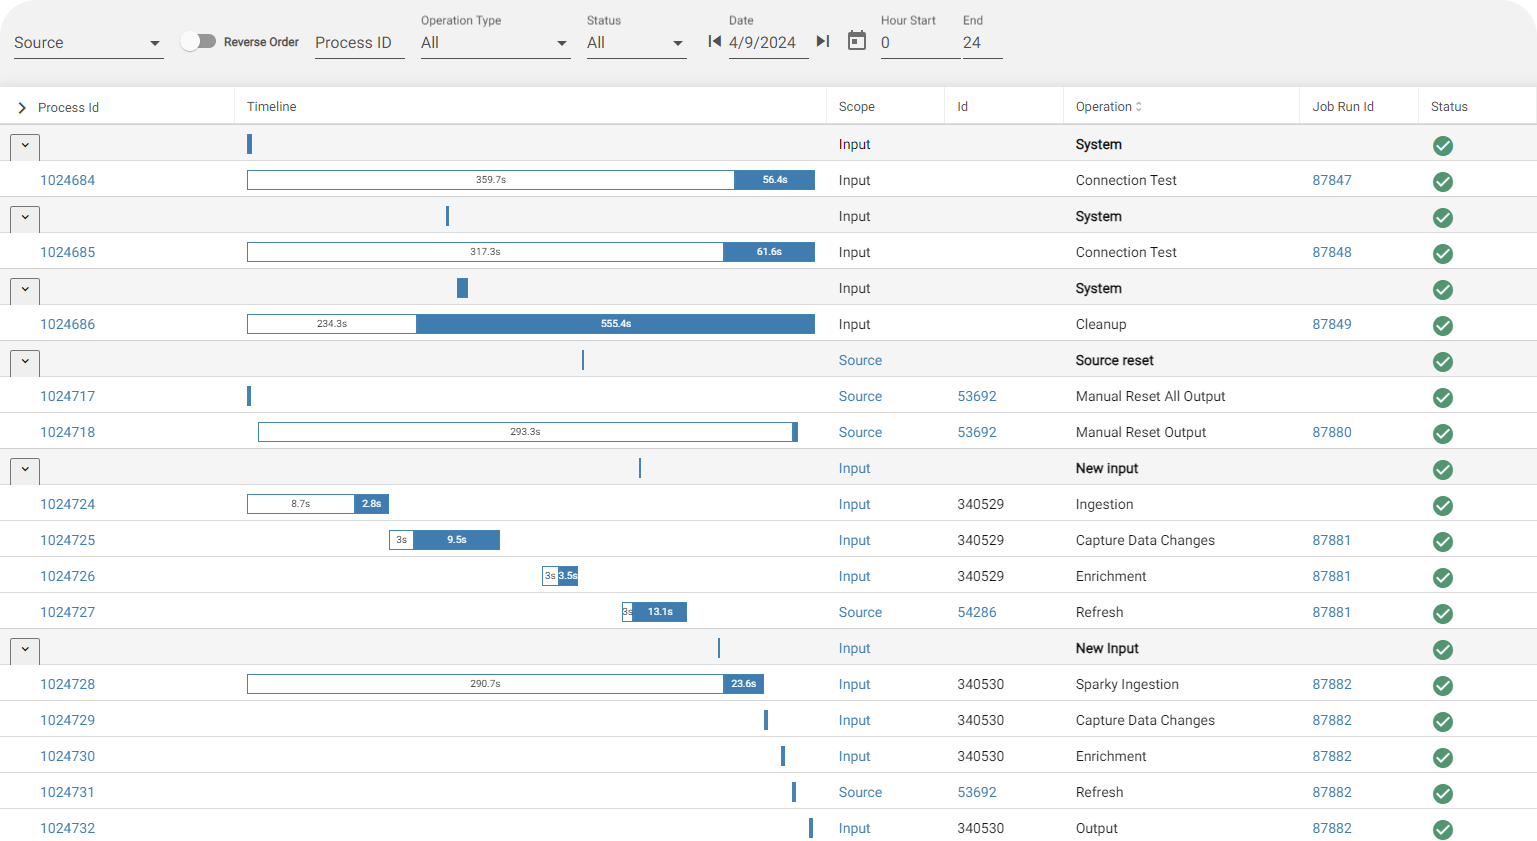
Task: Open the Source dropdown
Action: tap(88, 43)
